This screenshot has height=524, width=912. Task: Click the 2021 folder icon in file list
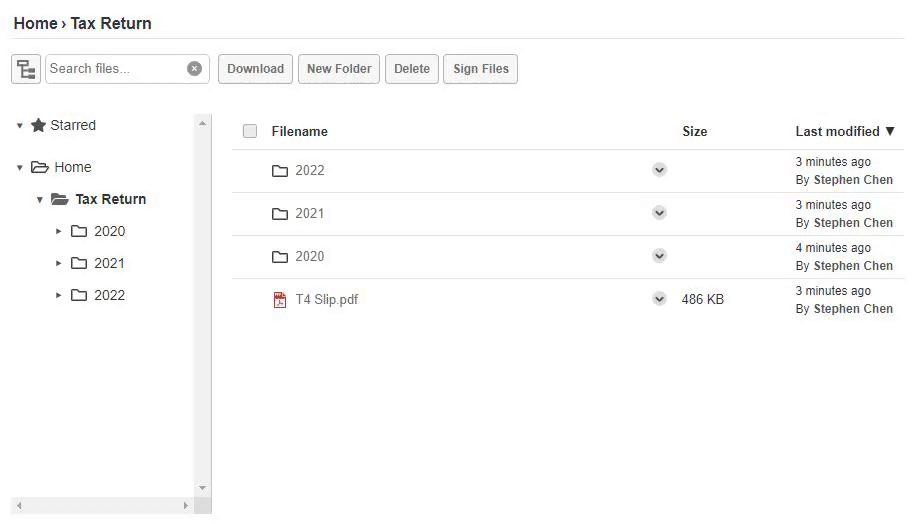pyautogui.click(x=280, y=213)
